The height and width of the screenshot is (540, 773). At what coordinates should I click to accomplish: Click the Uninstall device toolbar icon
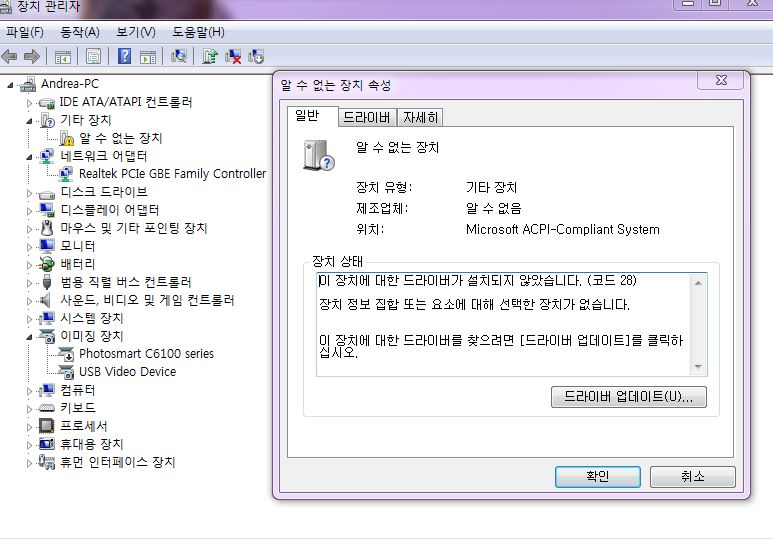point(233,56)
